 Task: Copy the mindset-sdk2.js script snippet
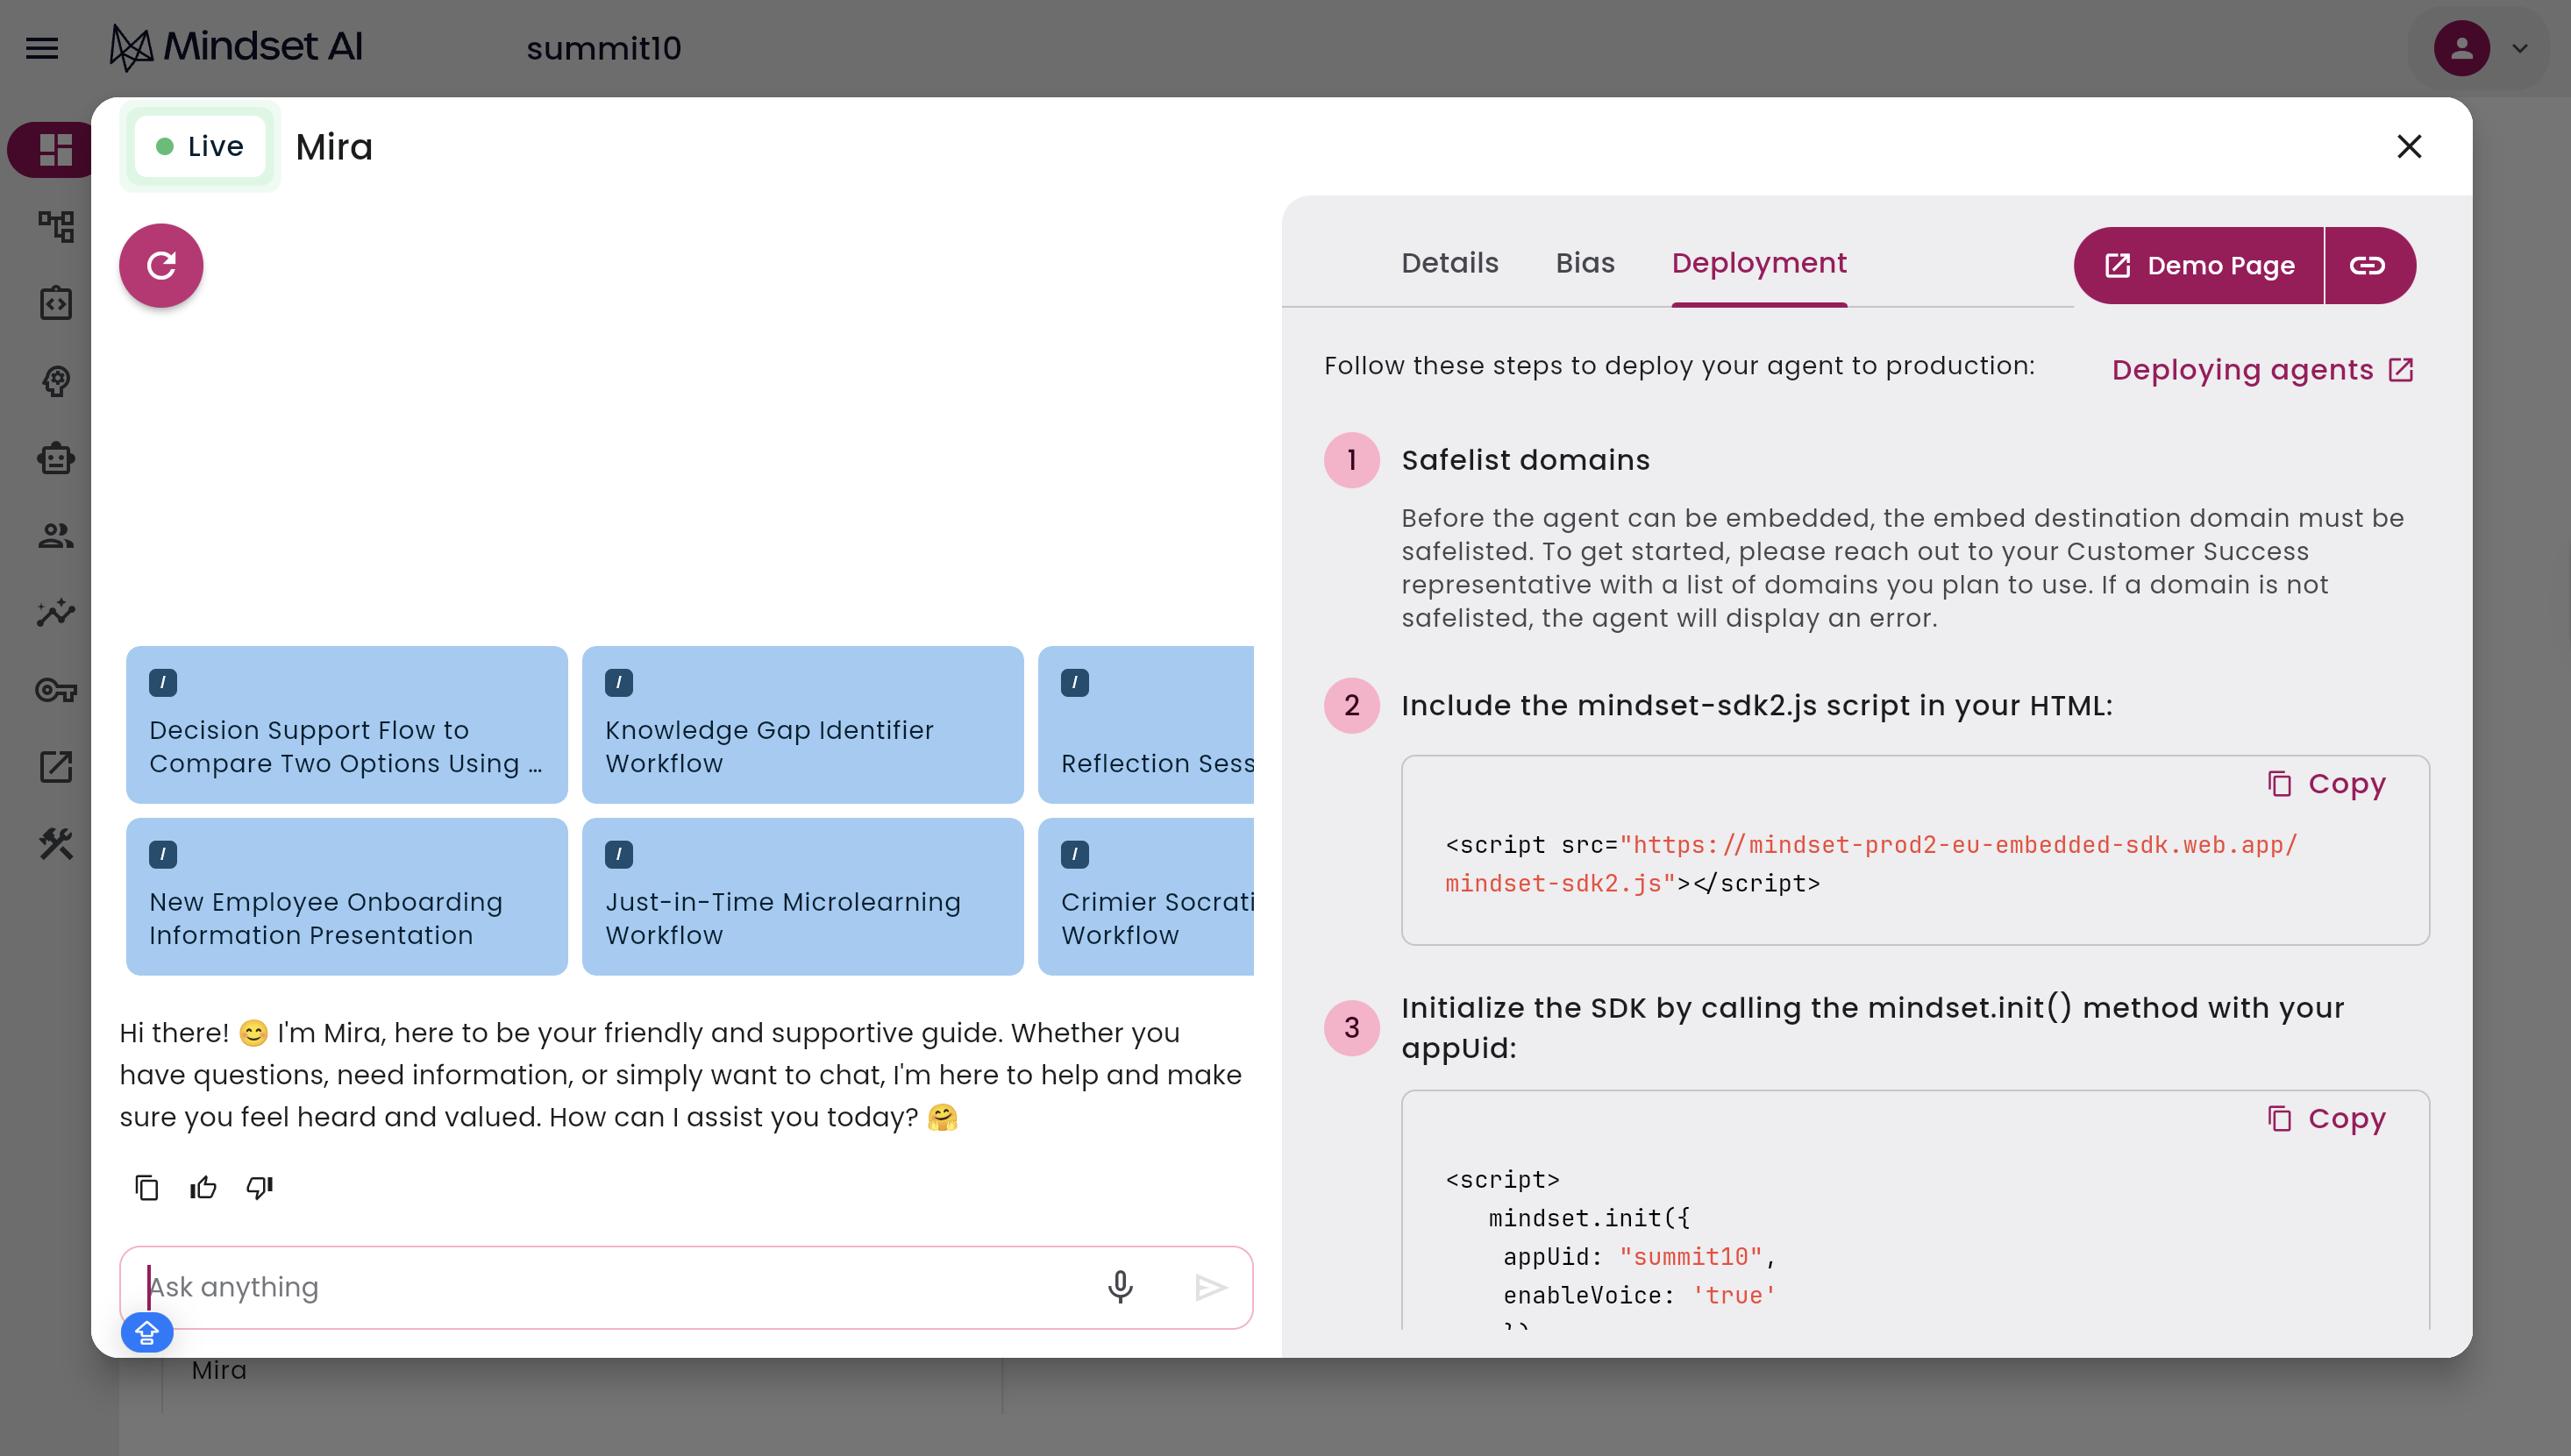(2327, 784)
